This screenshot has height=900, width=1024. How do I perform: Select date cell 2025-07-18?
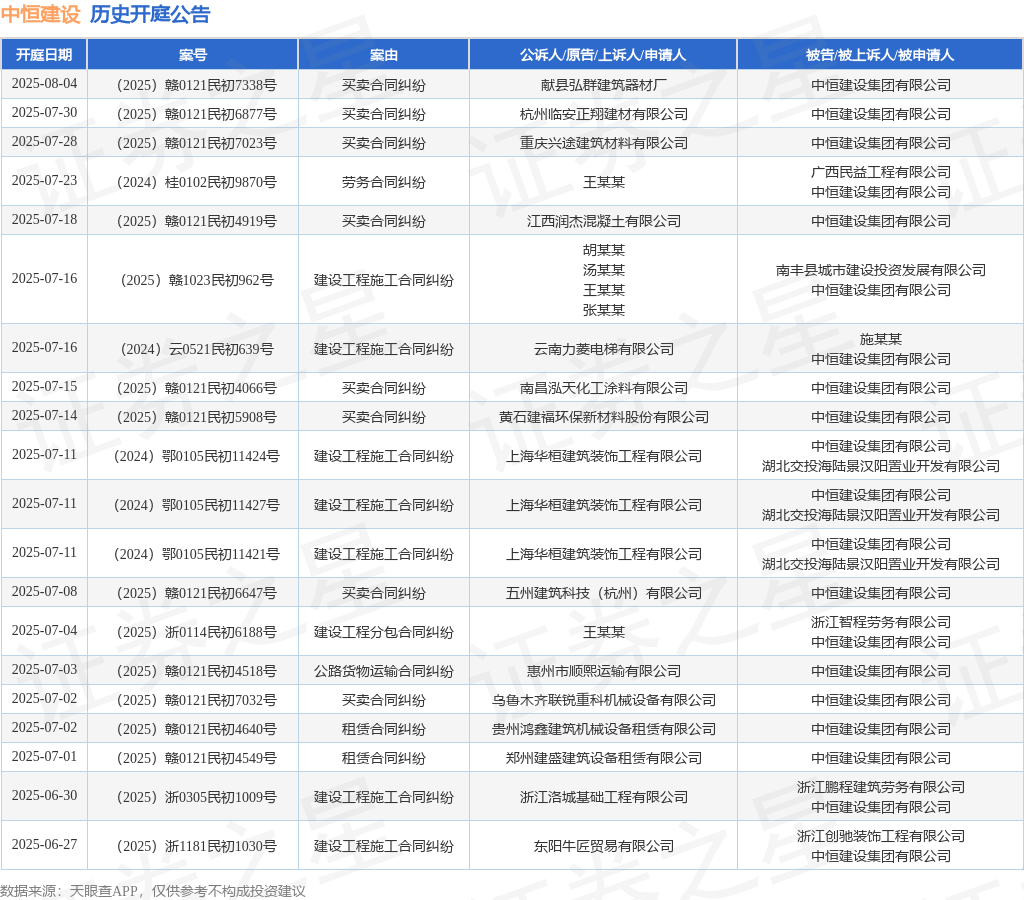pos(44,219)
